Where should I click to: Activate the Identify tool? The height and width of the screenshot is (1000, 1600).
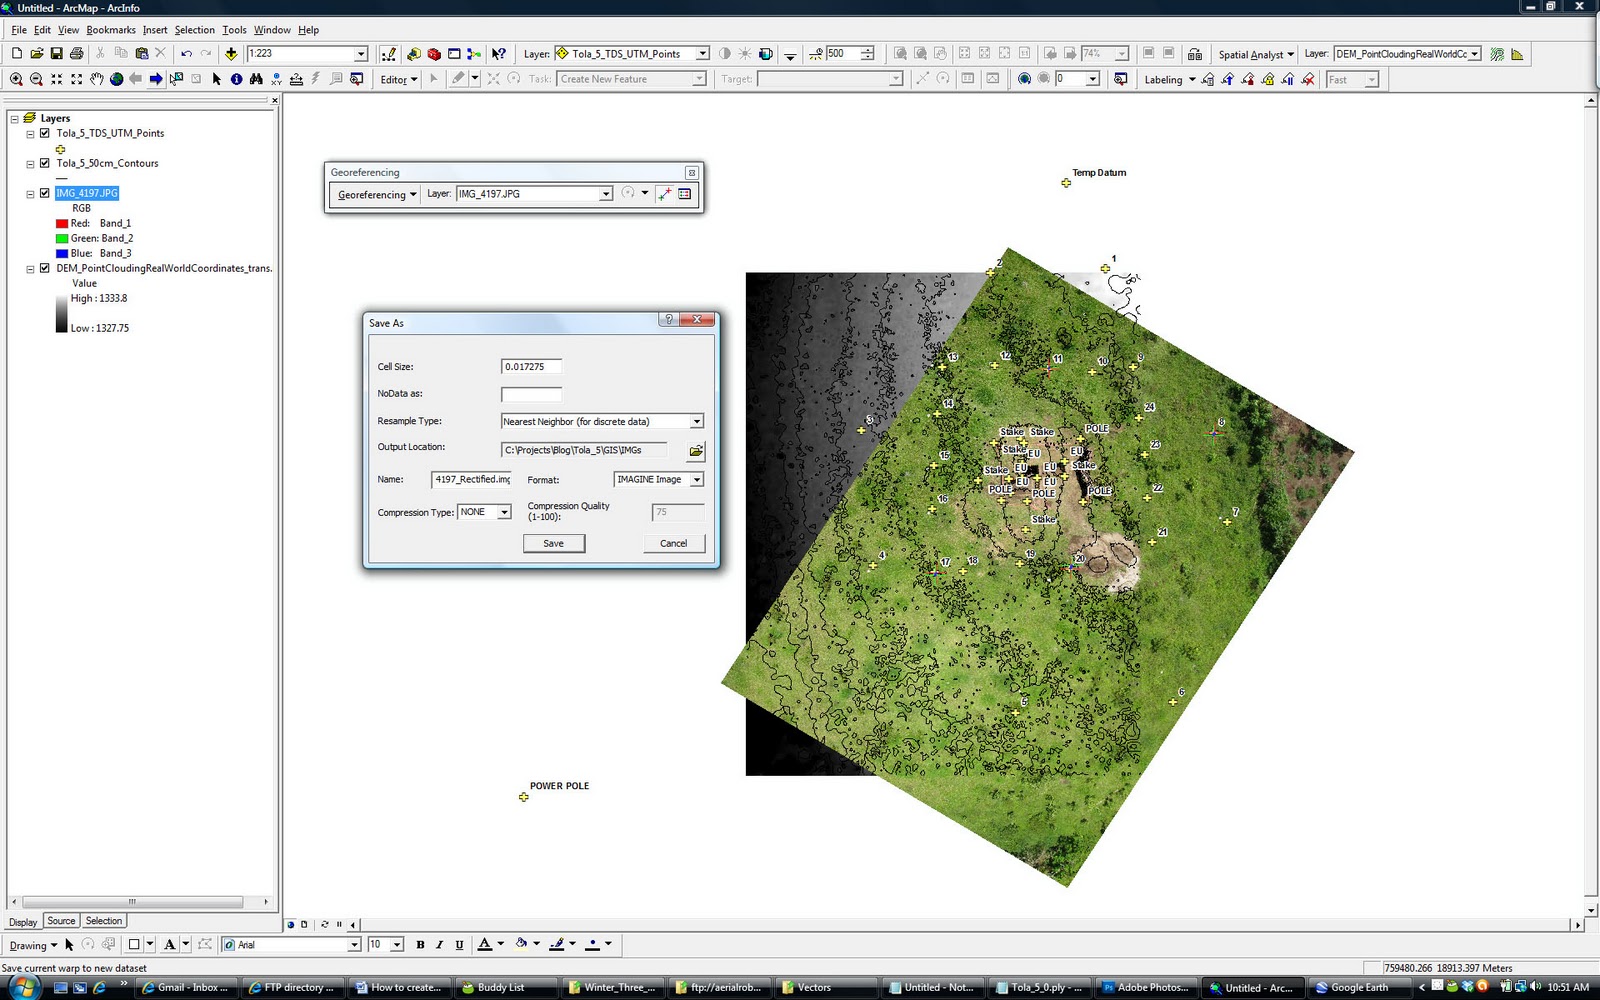(x=236, y=81)
